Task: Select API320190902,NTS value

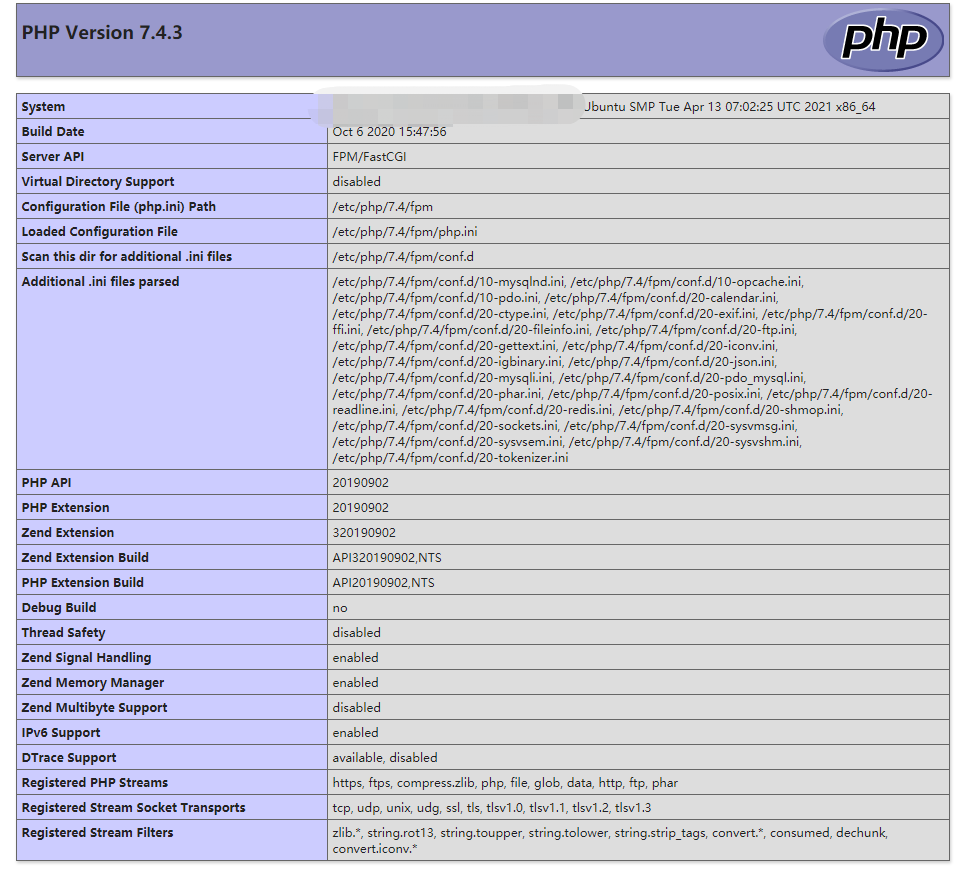Action: click(x=387, y=558)
